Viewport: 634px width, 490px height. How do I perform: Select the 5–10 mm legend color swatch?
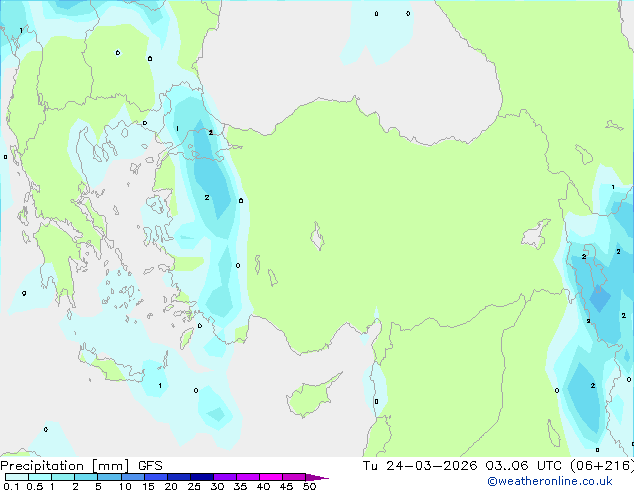coord(109,477)
